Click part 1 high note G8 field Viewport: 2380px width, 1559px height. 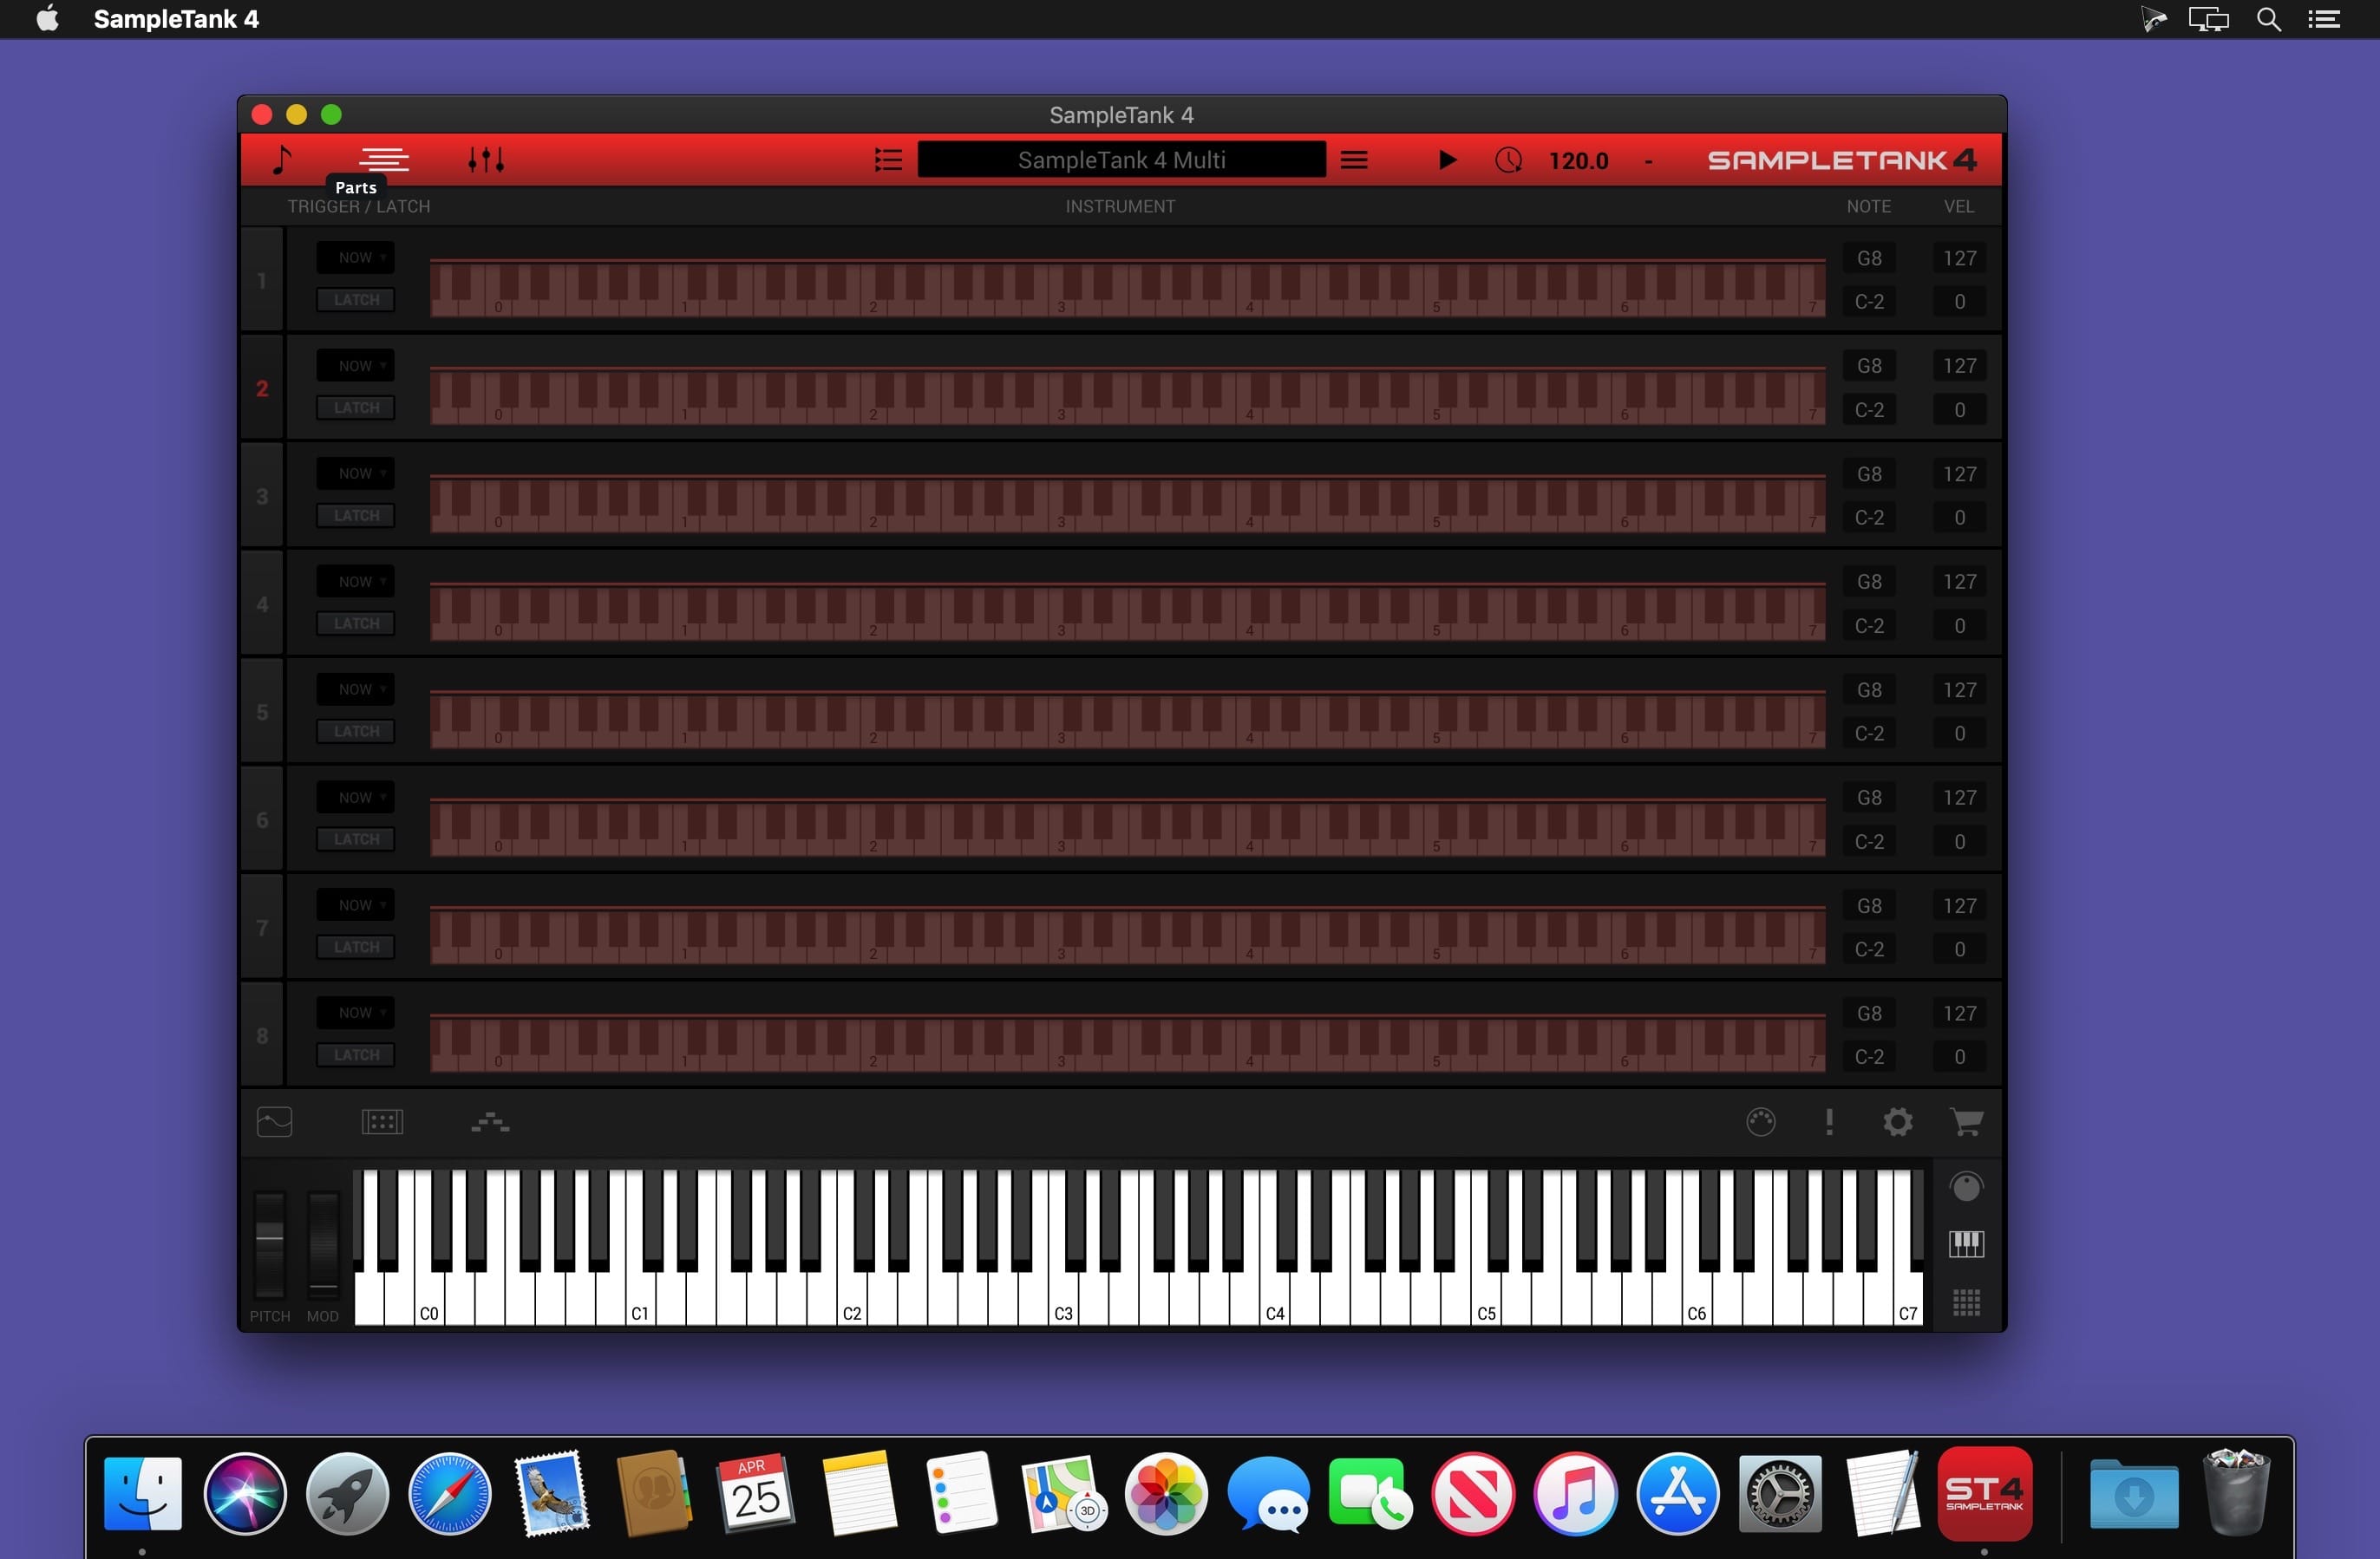1869,258
